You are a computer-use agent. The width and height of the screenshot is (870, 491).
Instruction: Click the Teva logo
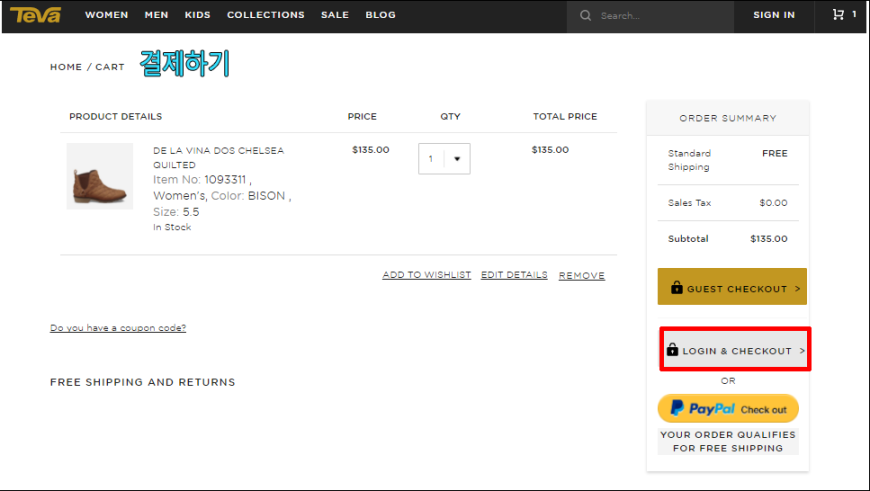coord(36,15)
